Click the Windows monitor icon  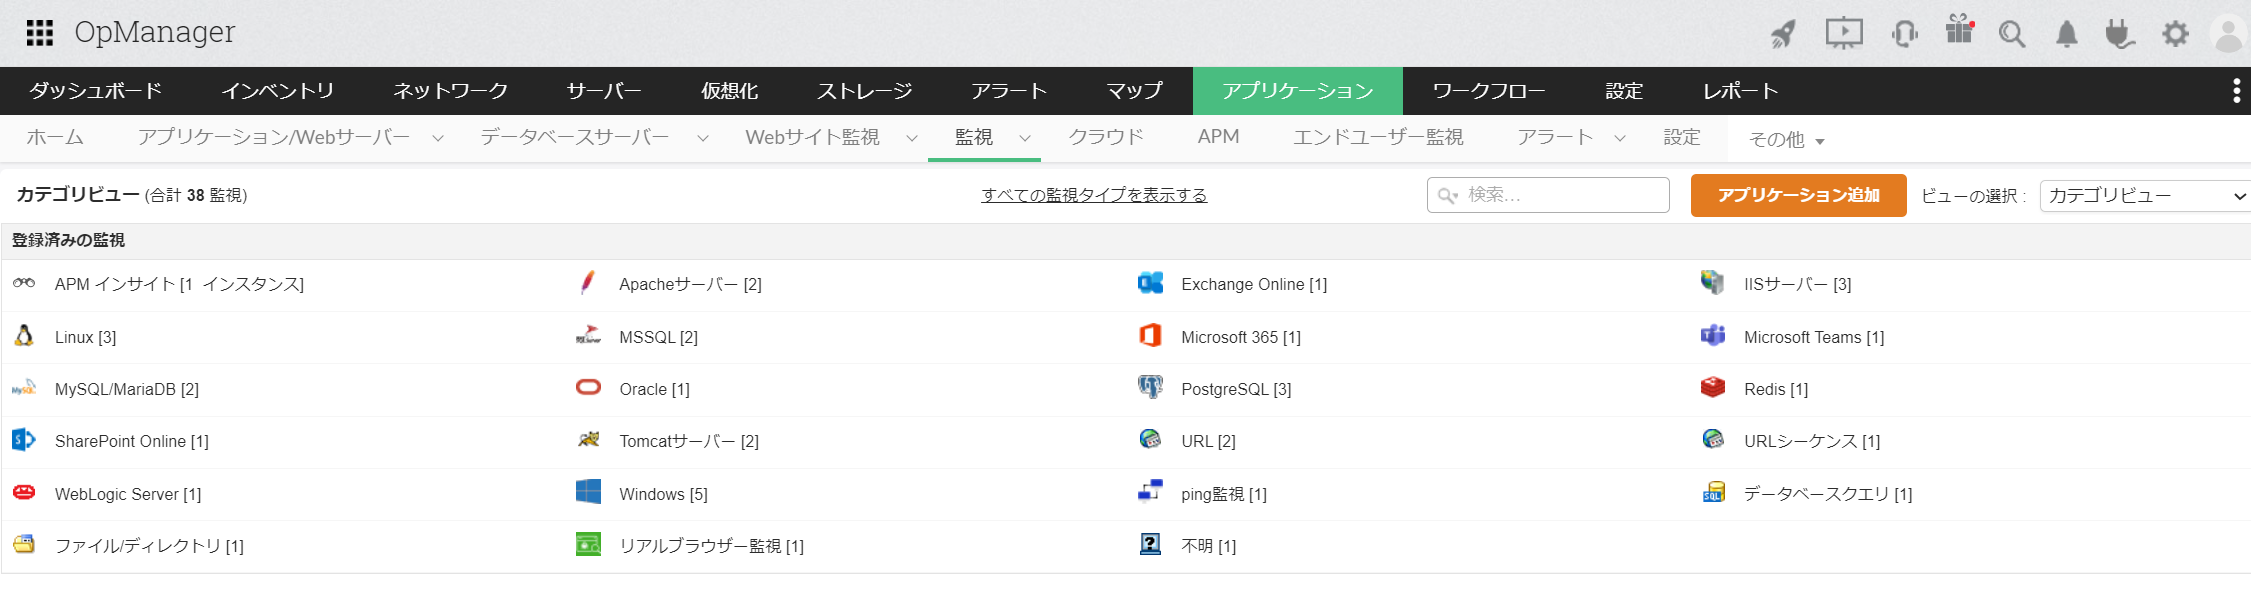pyautogui.click(x=588, y=492)
